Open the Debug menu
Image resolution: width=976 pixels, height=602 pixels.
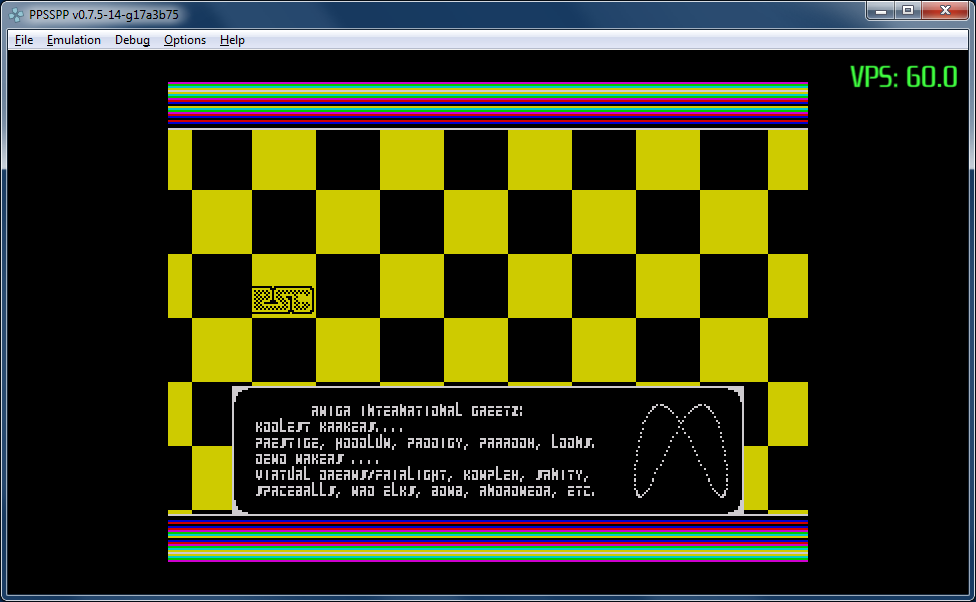click(x=132, y=40)
